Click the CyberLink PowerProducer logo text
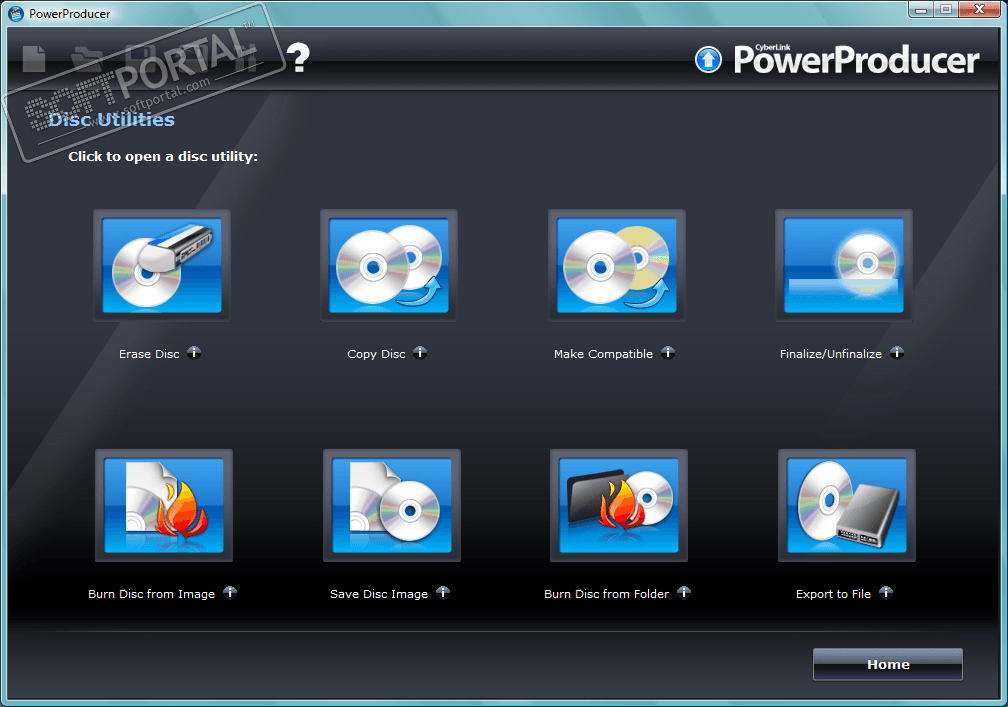The image size is (1008, 707). (x=856, y=59)
